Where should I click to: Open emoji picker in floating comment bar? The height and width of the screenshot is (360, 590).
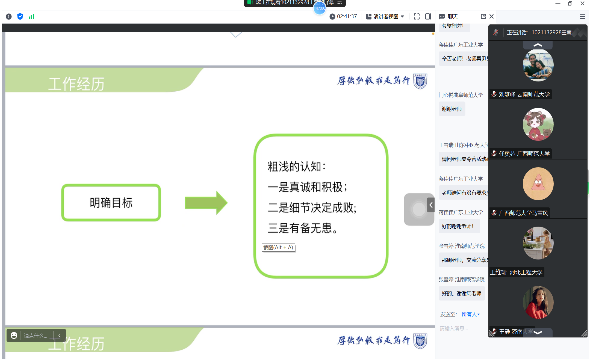point(14,335)
